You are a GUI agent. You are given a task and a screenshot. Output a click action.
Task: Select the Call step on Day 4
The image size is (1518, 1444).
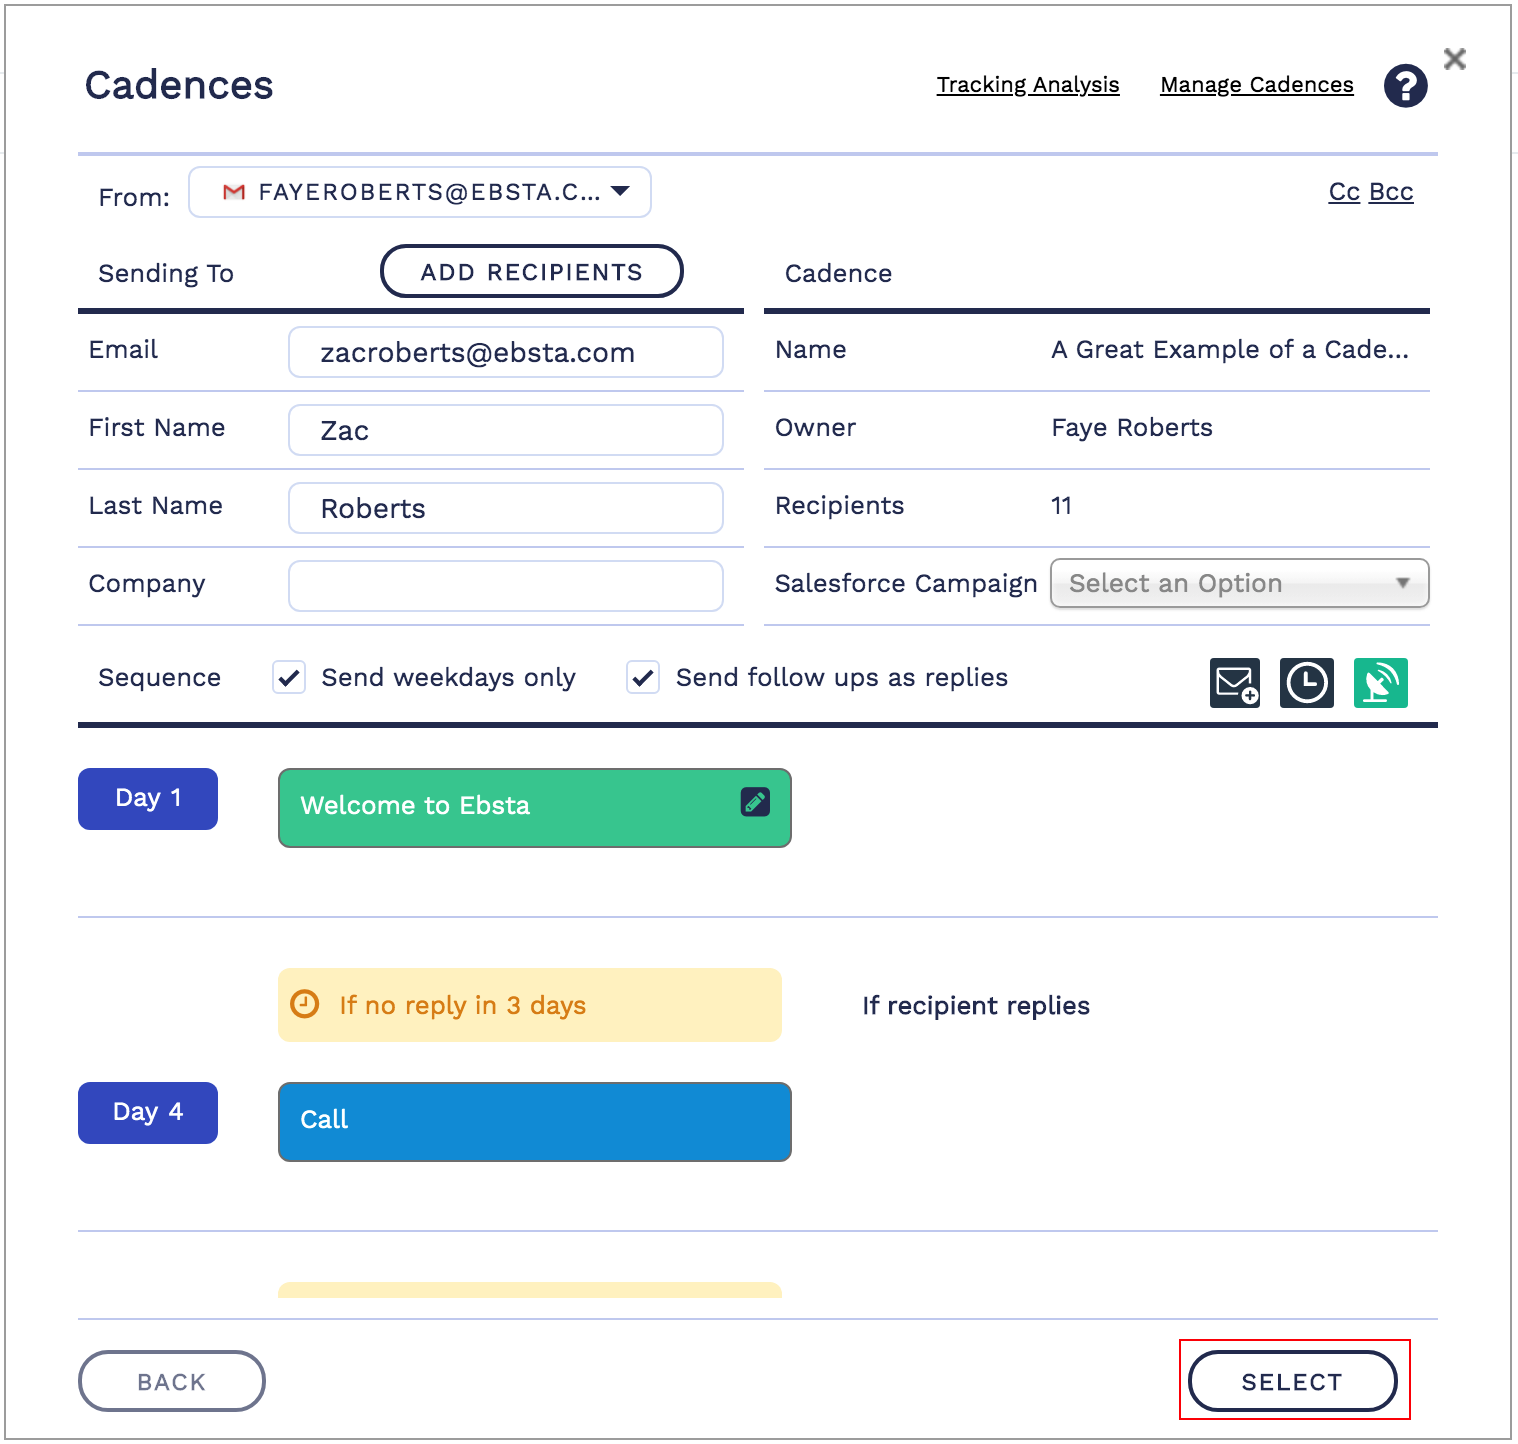click(534, 1121)
